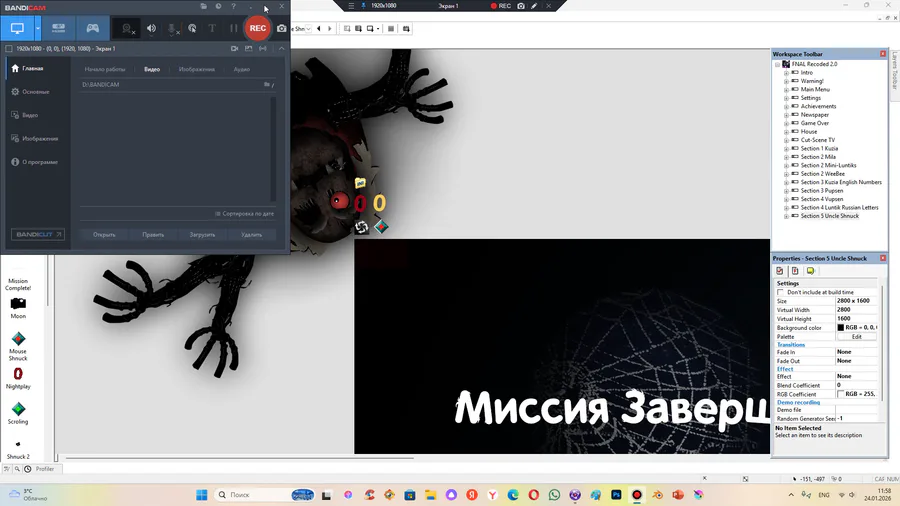This screenshot has height=506, width=900.
Task: Toggle Bandicam microphone recording
Action: coord(172,28)
